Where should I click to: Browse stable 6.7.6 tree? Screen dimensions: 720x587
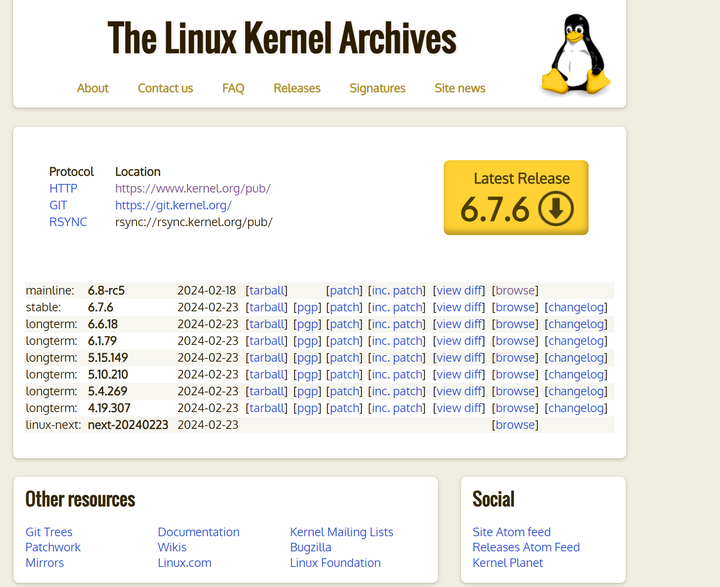[x=515, y=307]
